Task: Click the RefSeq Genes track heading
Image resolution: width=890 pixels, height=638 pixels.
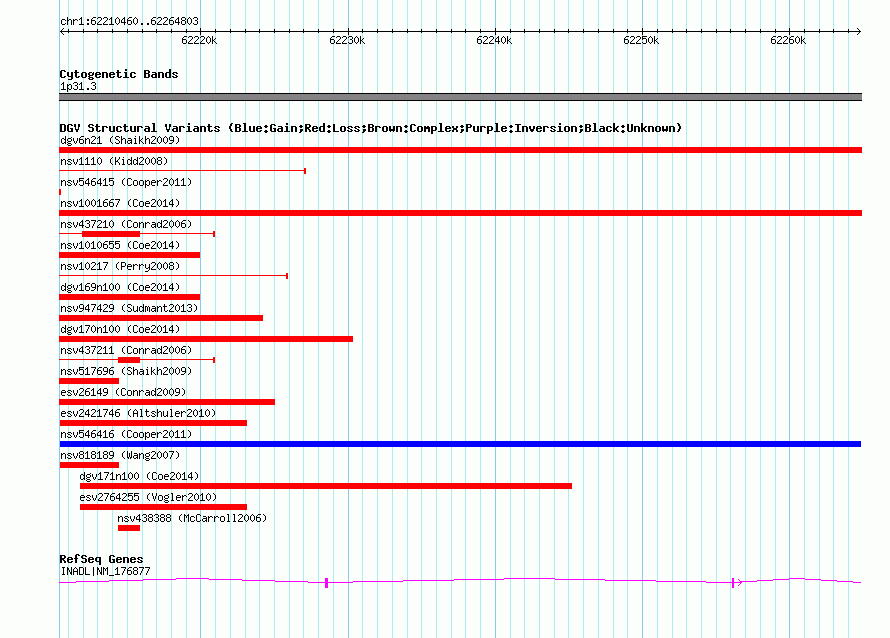Action: 101,559
